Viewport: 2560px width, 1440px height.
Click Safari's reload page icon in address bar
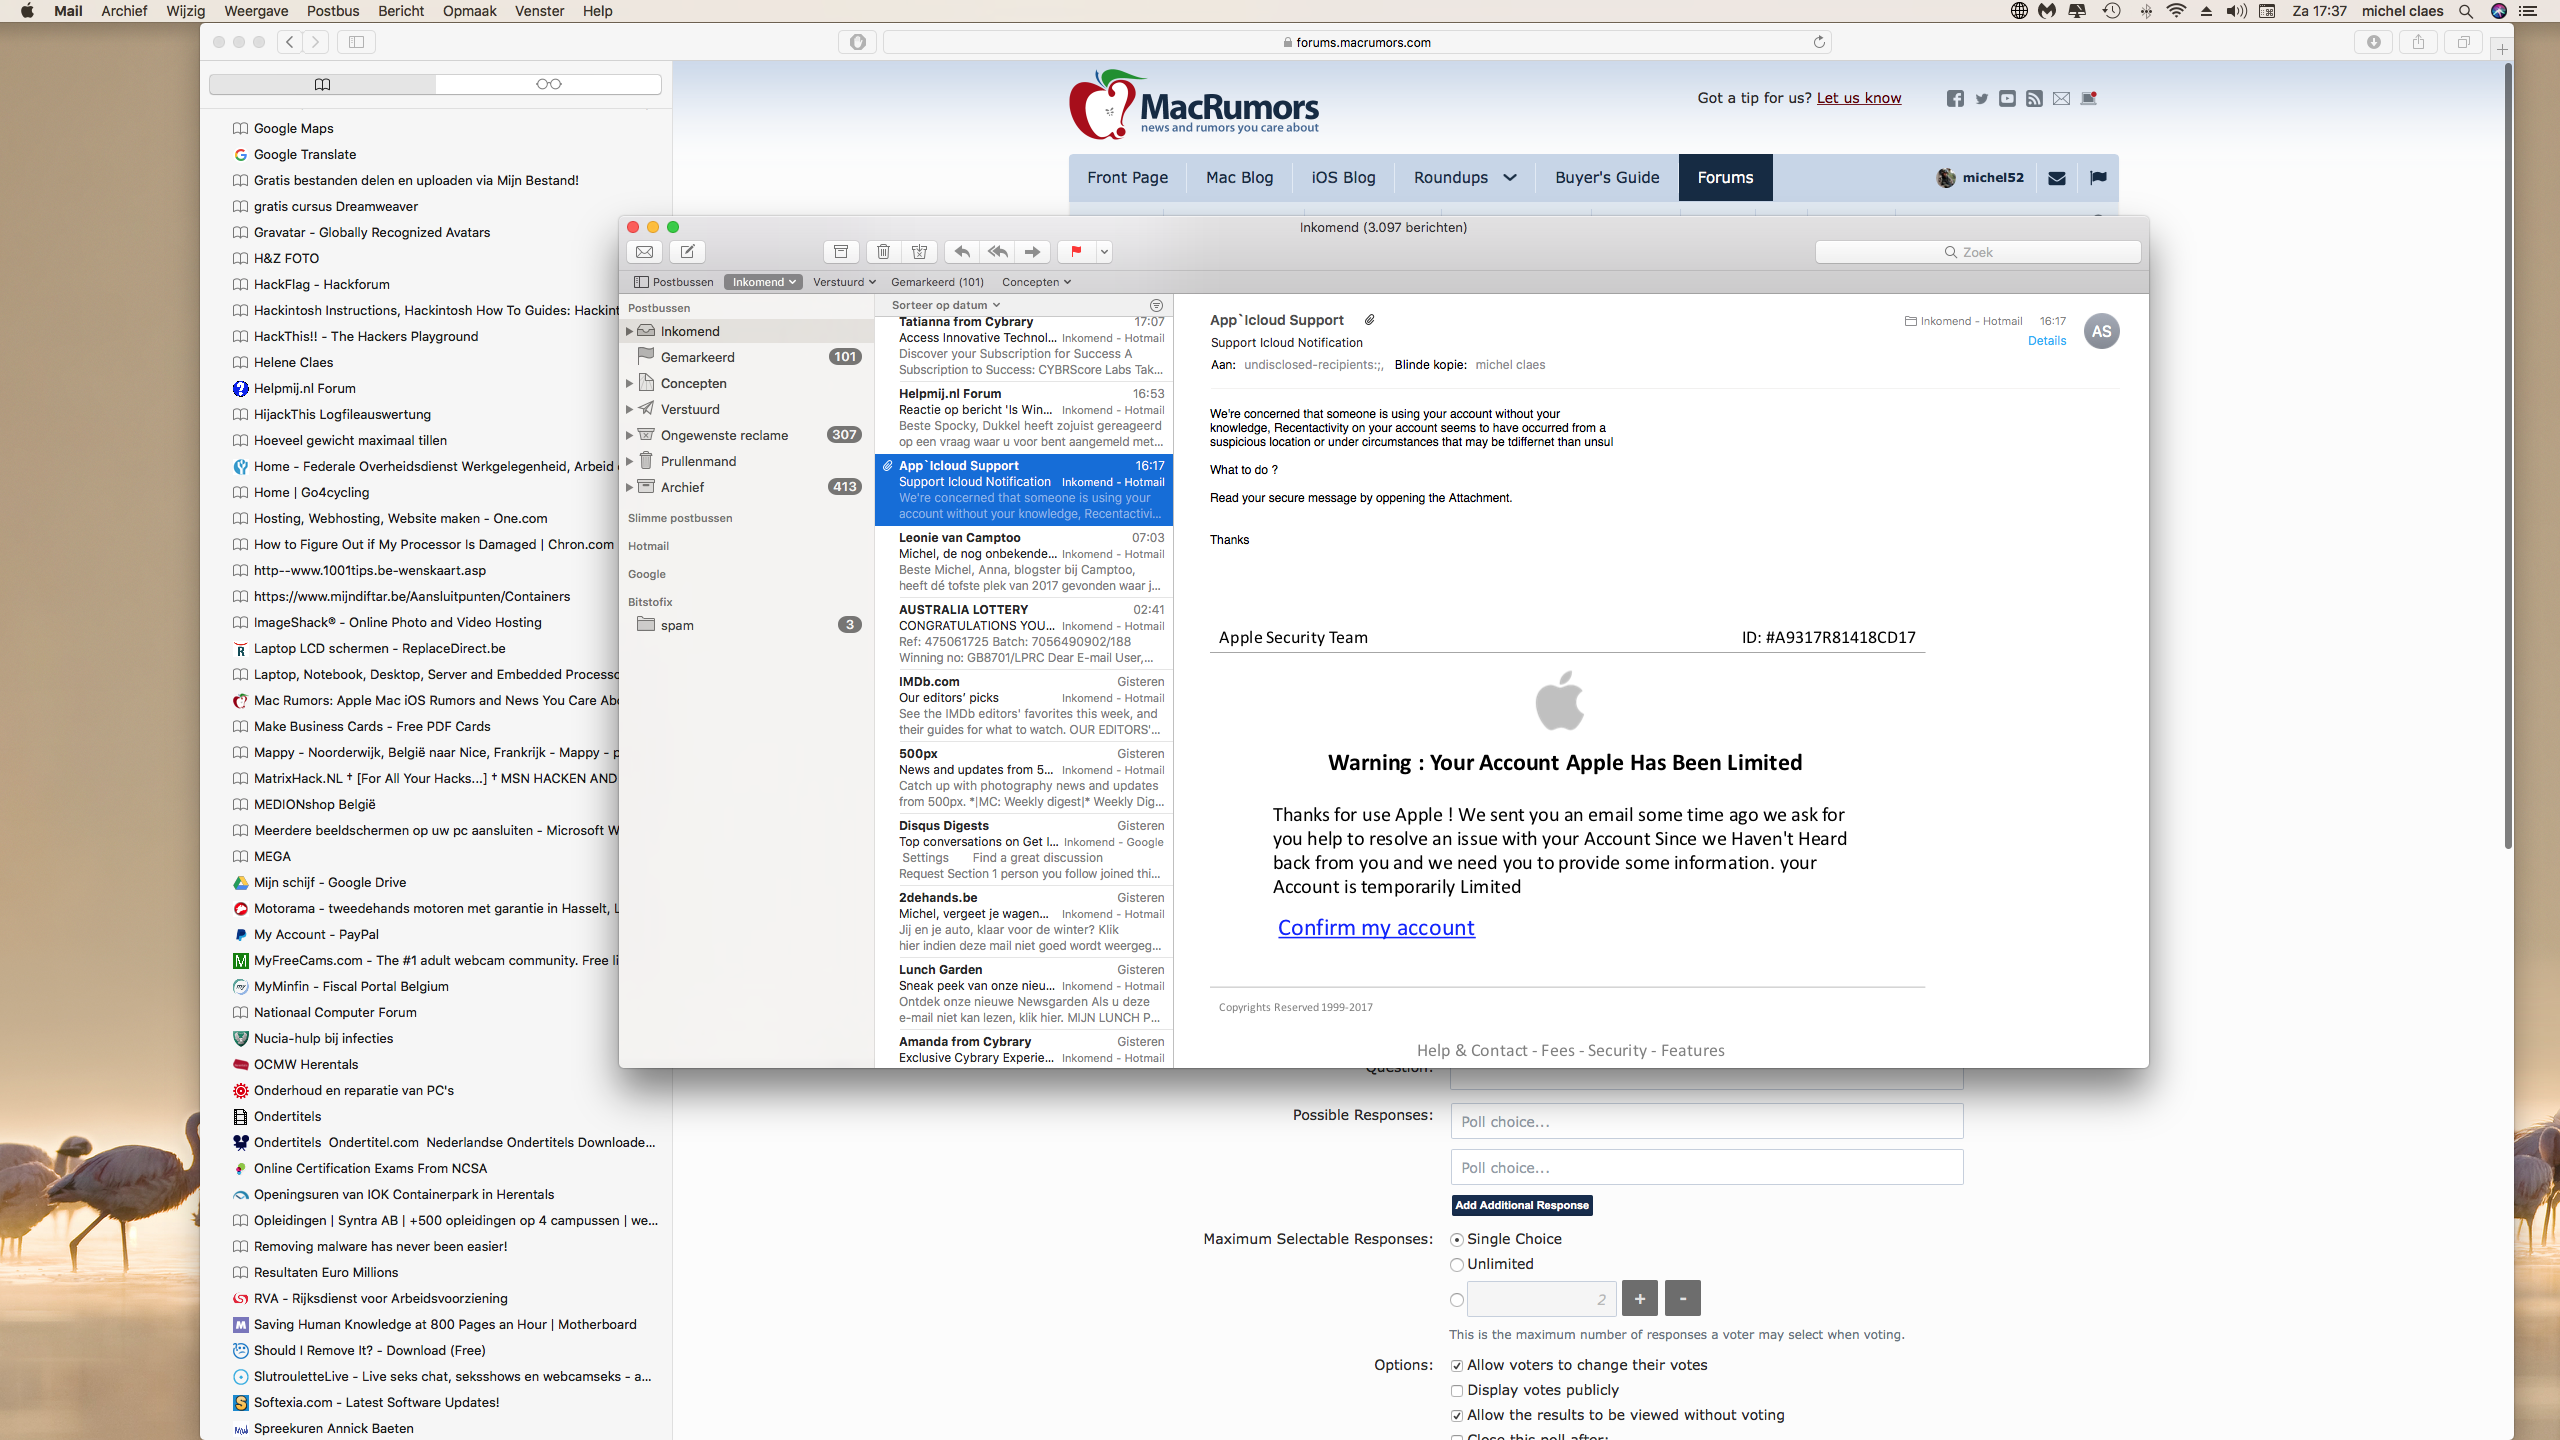pos(1819,42)
